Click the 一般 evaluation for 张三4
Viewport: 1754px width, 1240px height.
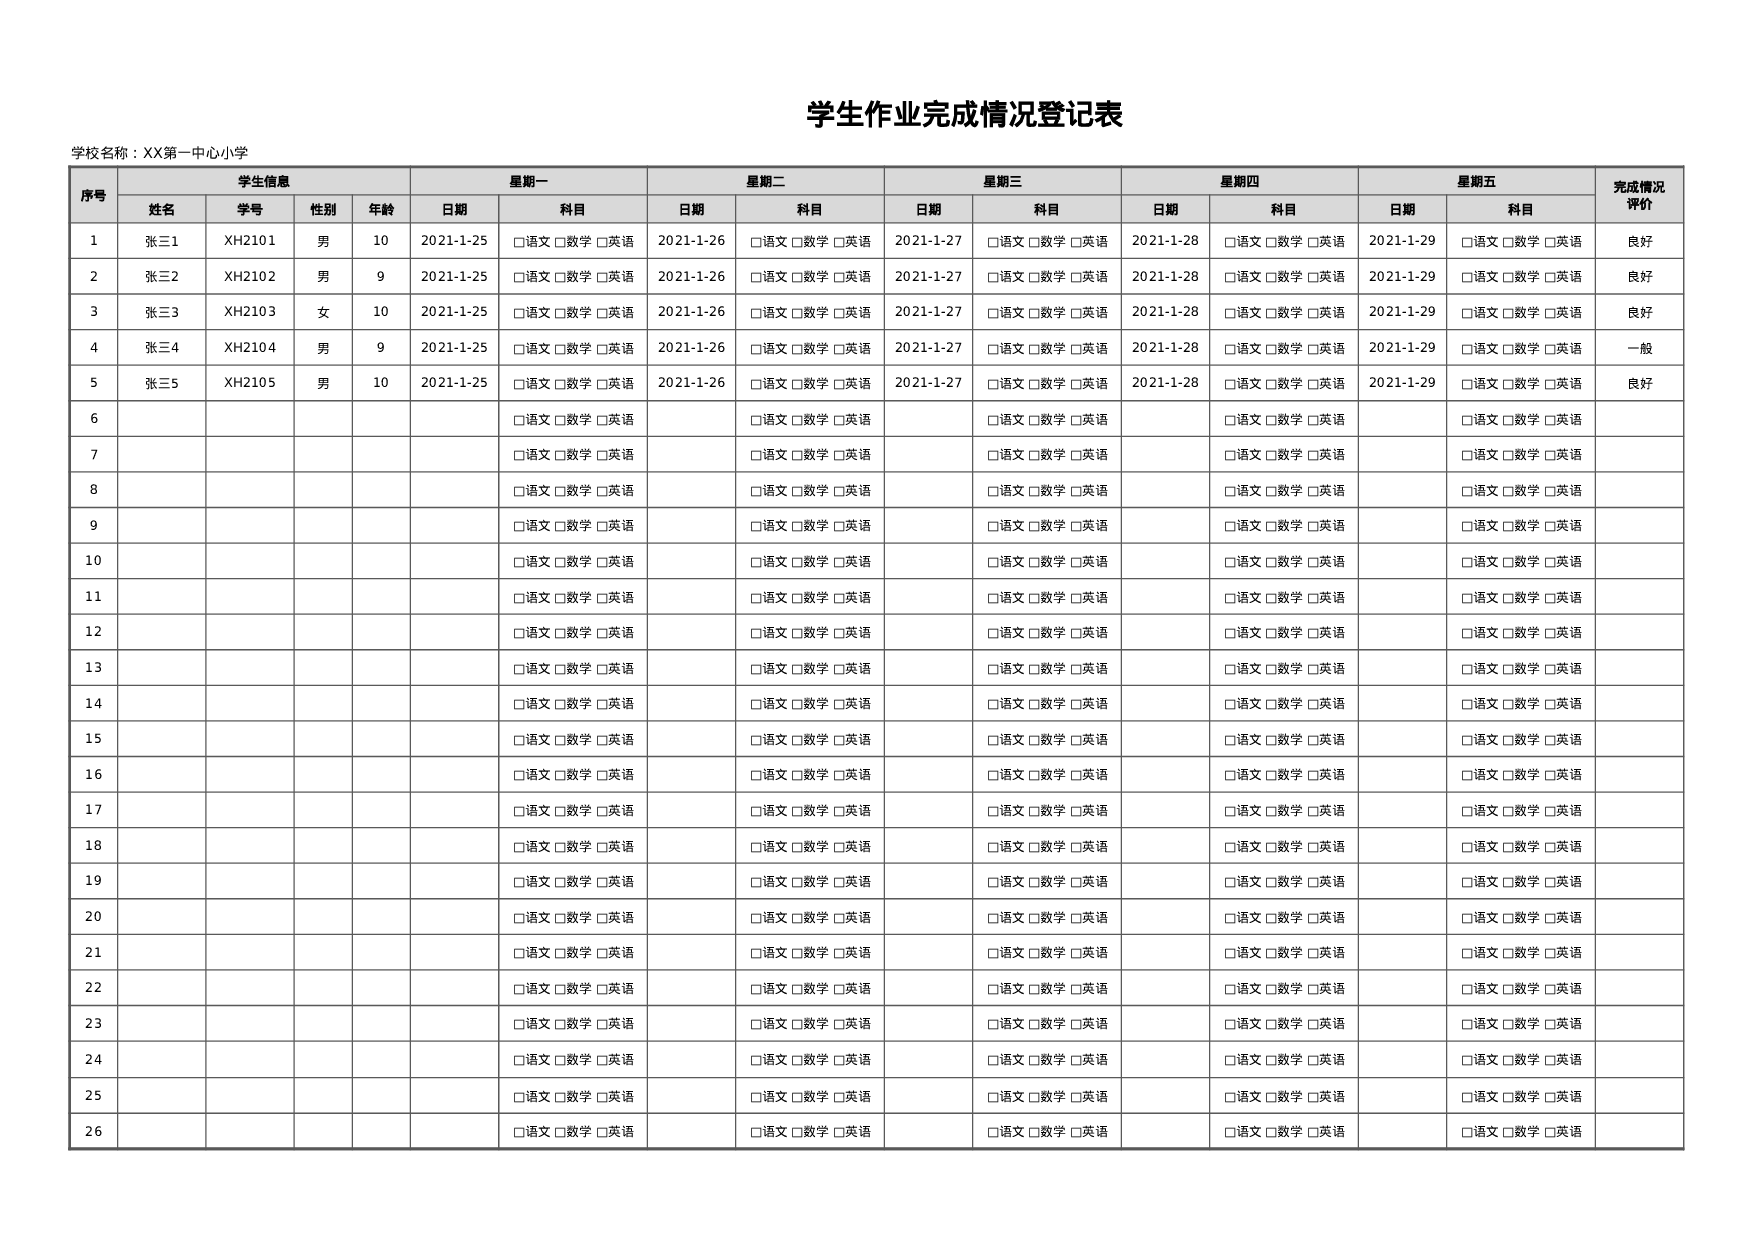[x=1642, y=348]
